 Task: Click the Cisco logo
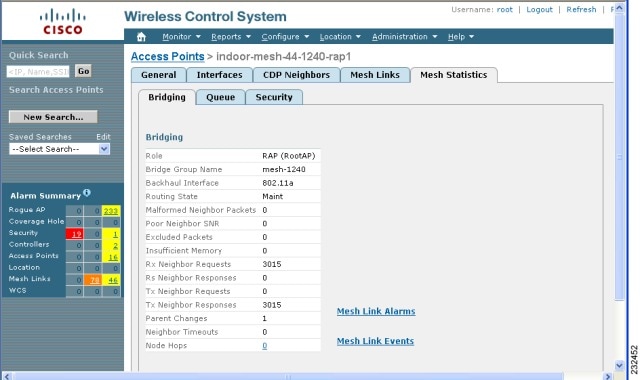point(62,22)
